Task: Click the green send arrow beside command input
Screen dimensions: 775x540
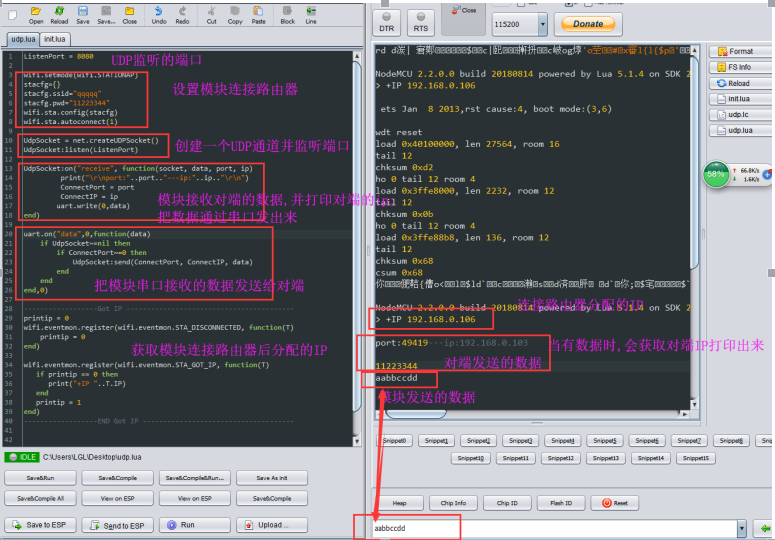Action: [764, 528]
